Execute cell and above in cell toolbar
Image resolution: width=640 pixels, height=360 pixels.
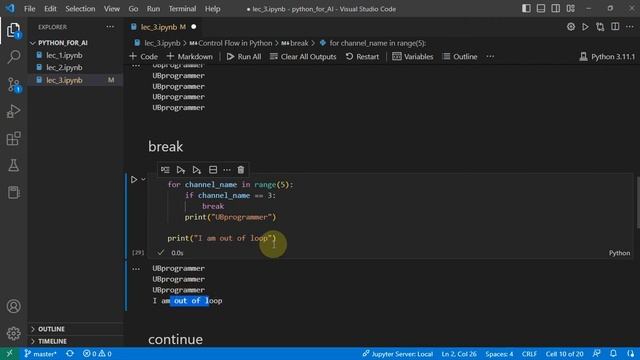(x=181, y=170)
